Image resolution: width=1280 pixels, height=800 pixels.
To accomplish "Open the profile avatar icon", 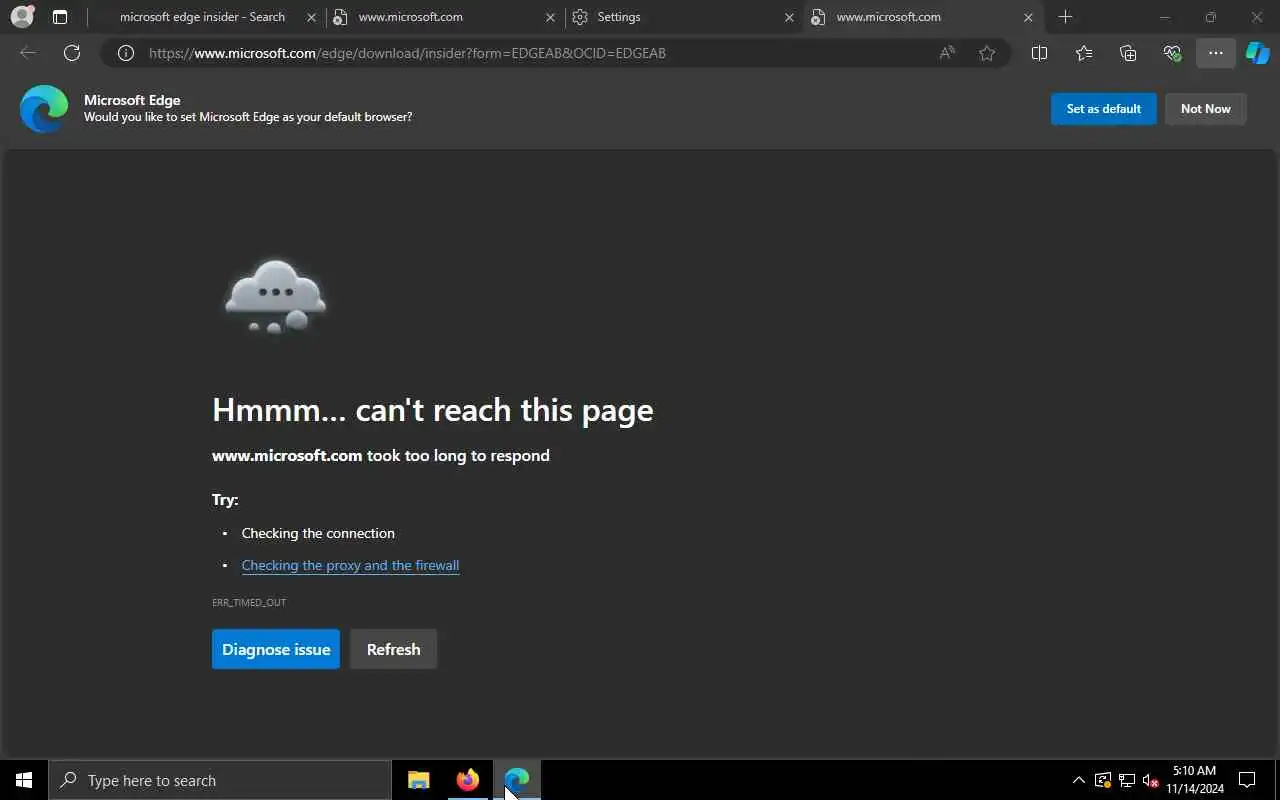I will tap(22, 17).
